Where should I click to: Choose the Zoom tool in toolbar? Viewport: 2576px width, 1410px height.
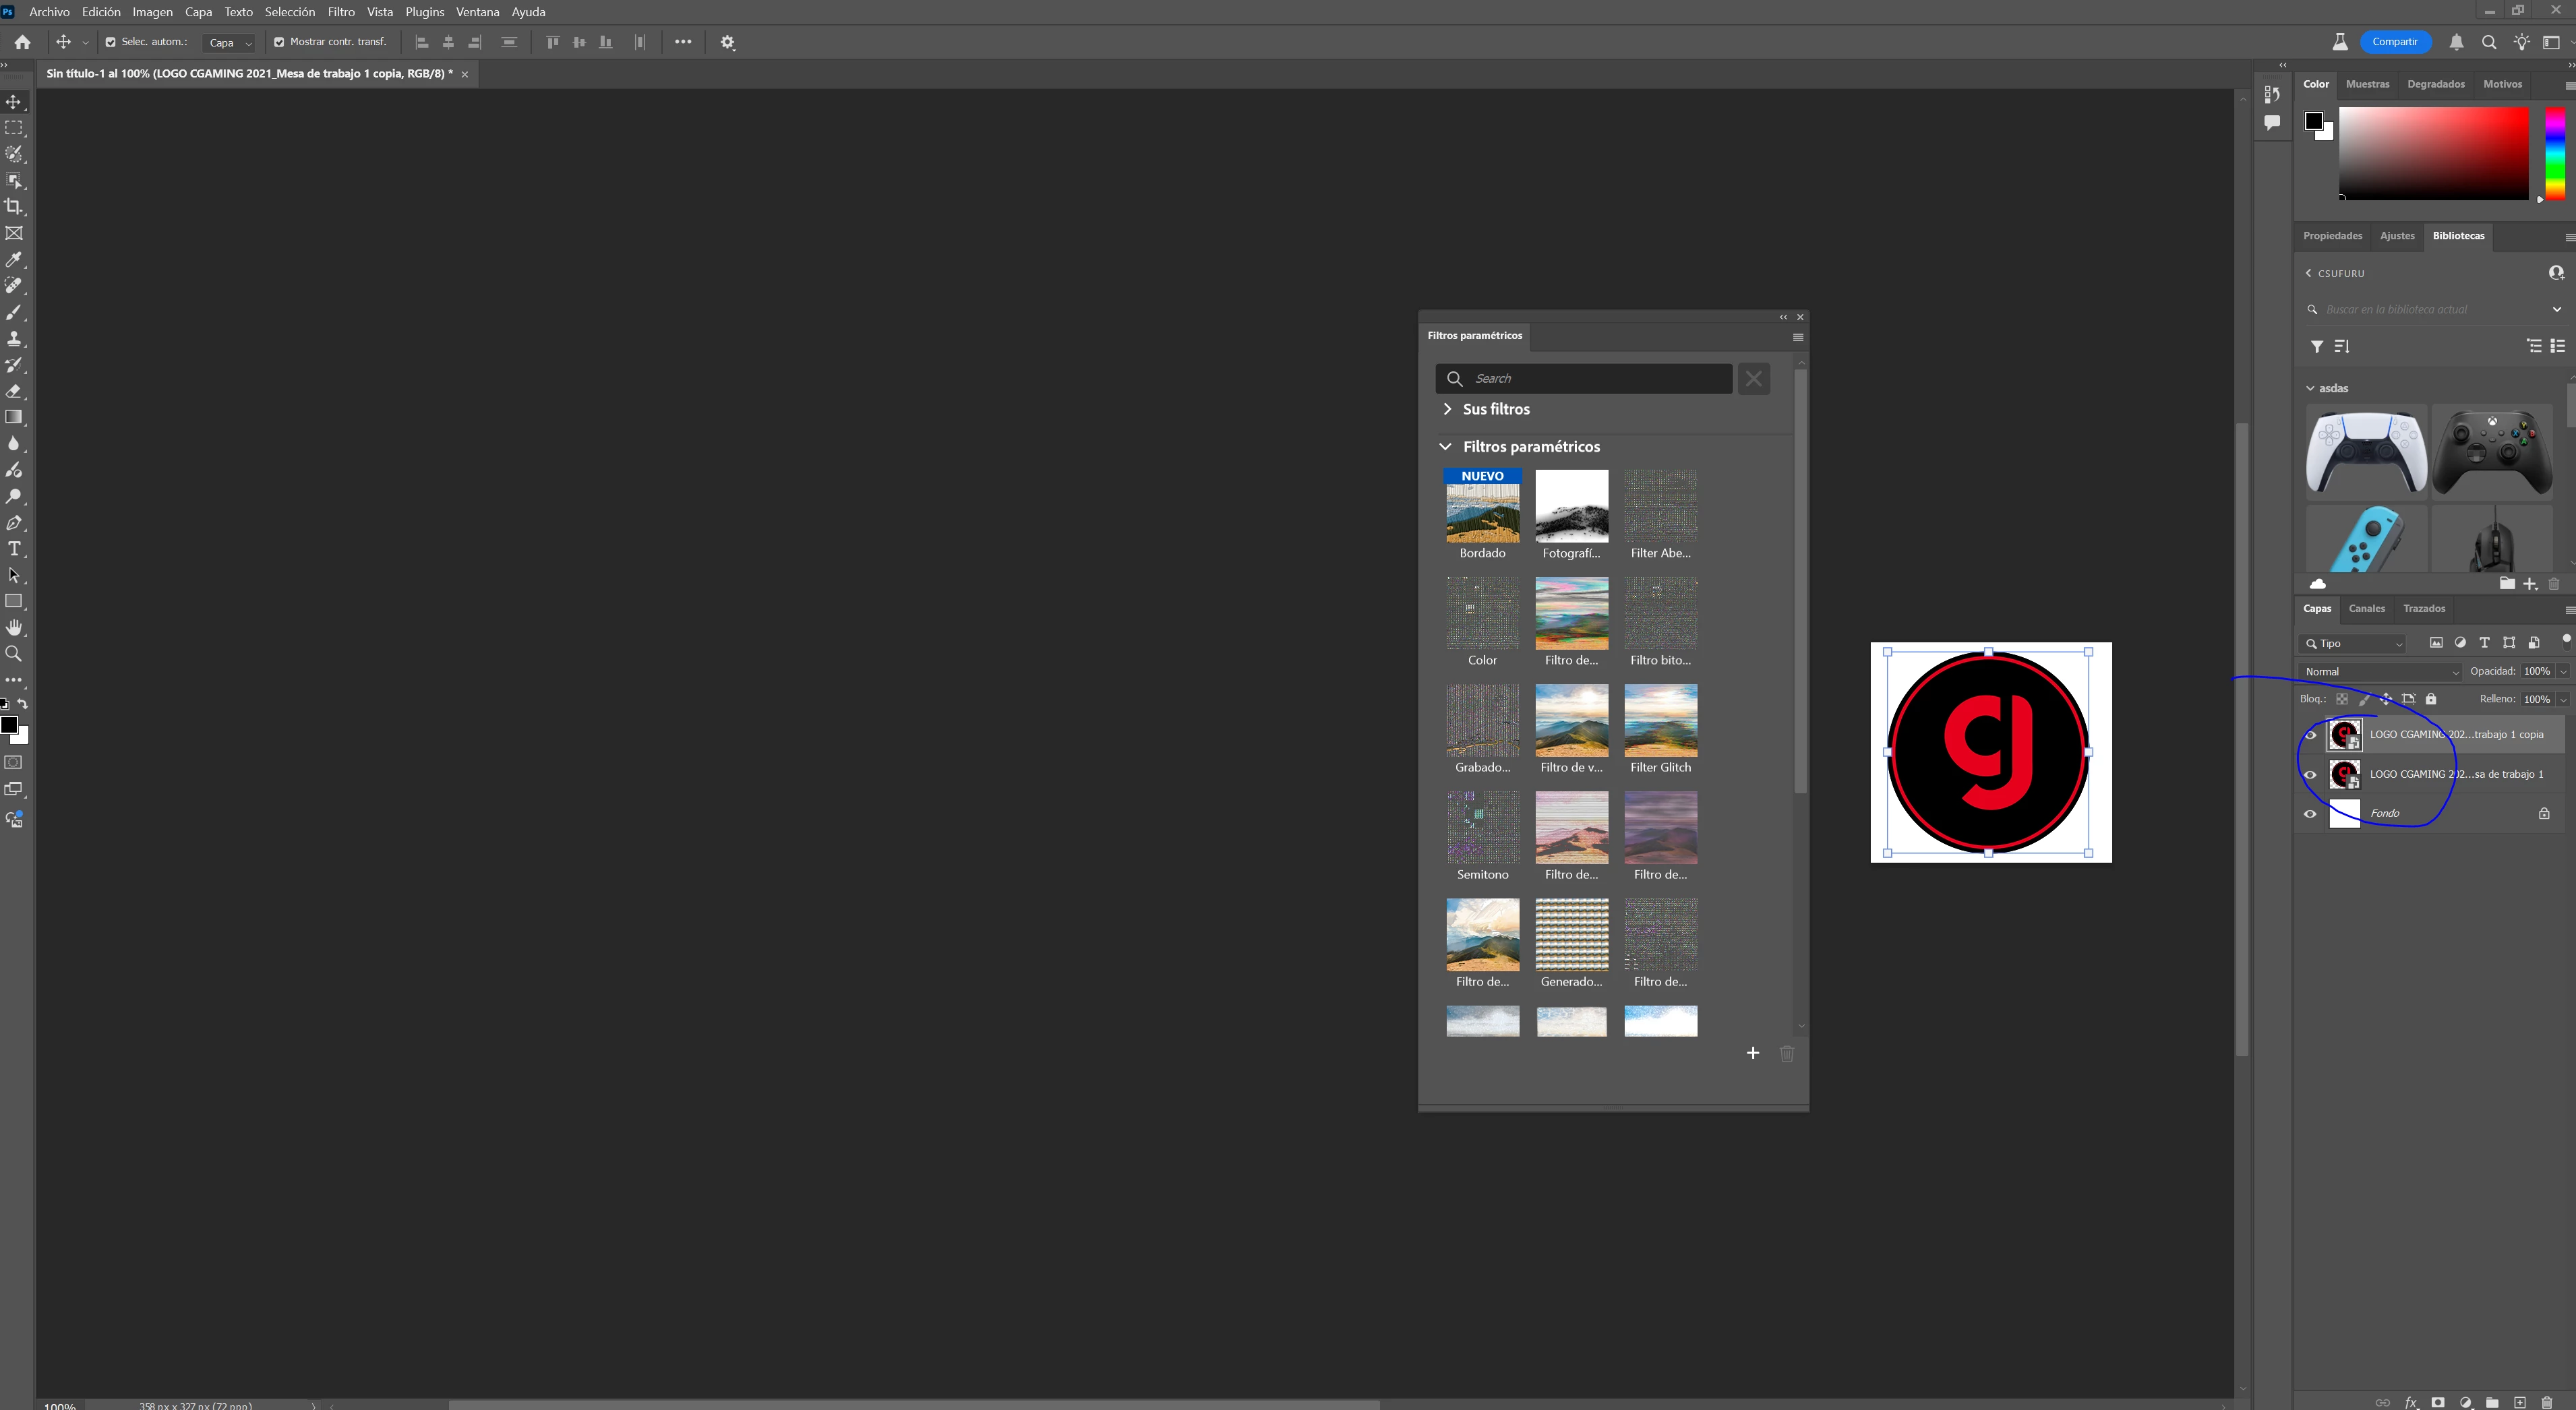[14, 654]
